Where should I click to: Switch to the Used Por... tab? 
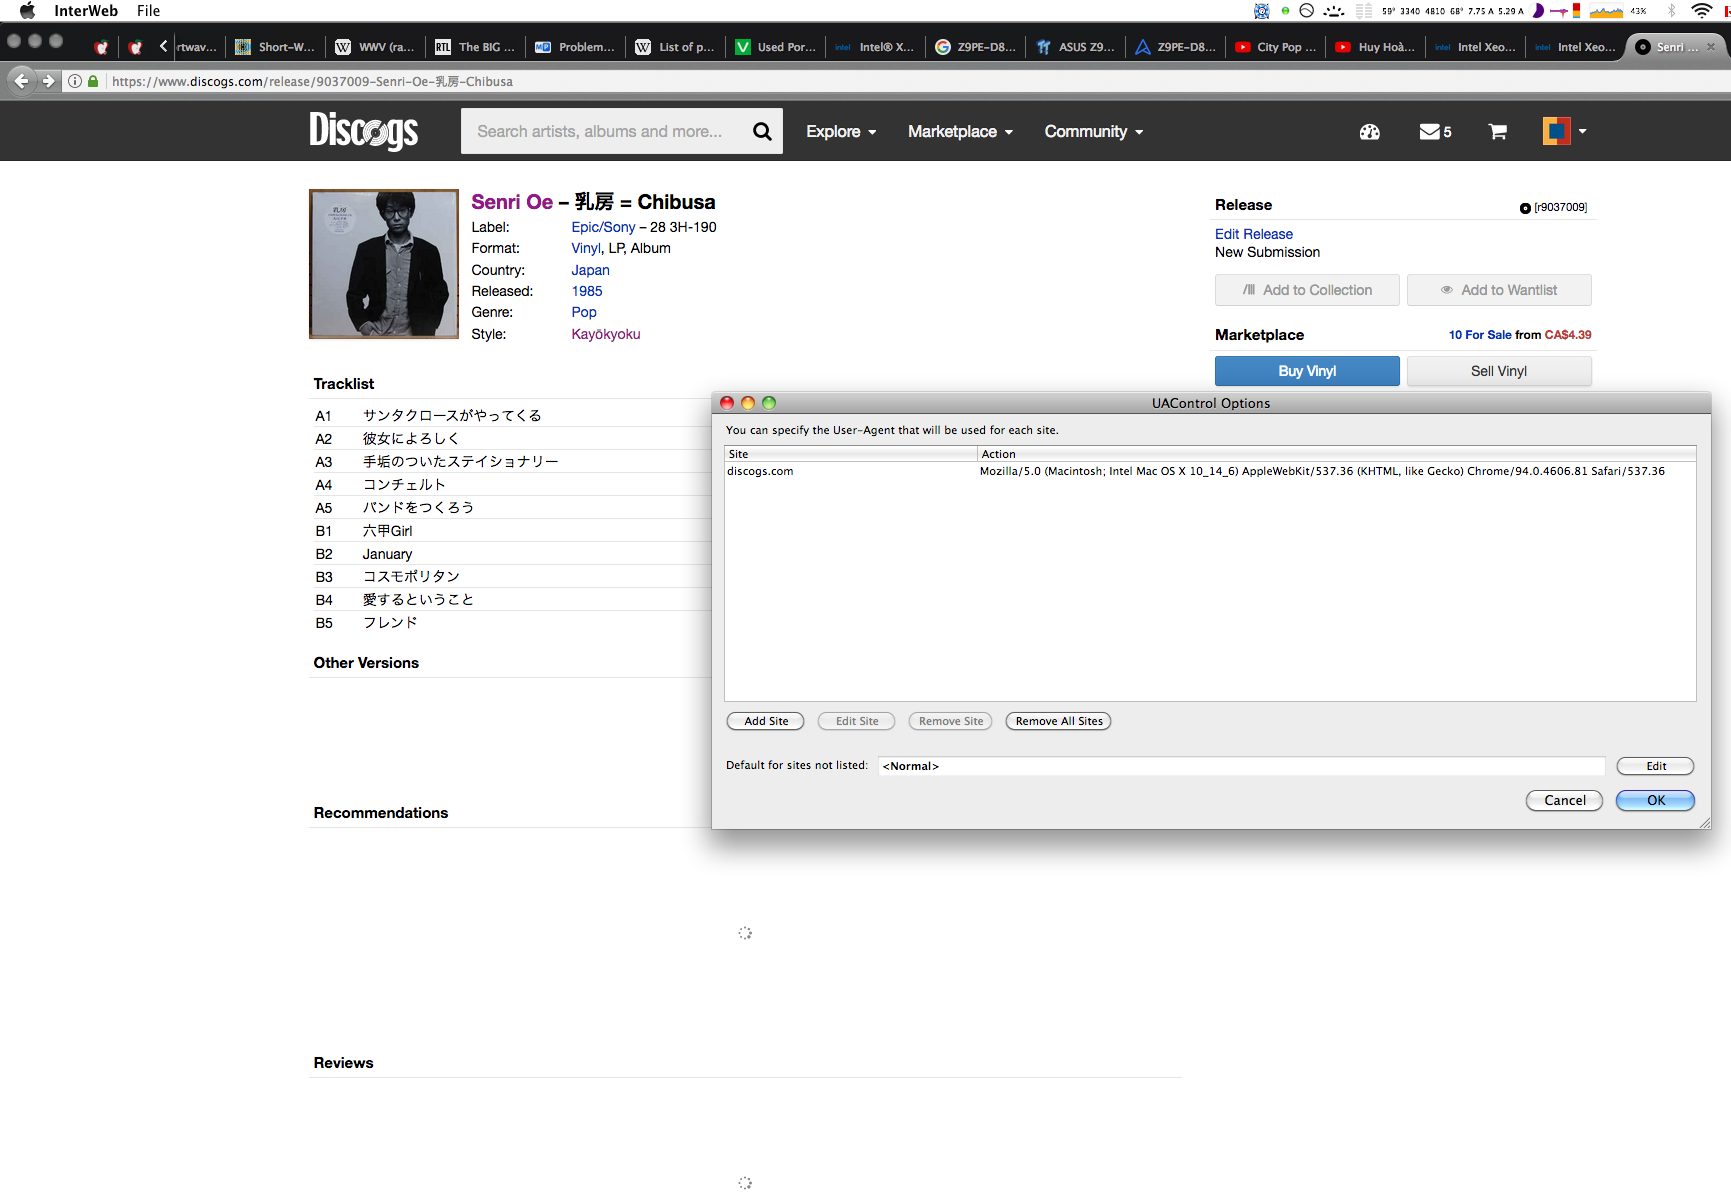click(x=776, y=46)
